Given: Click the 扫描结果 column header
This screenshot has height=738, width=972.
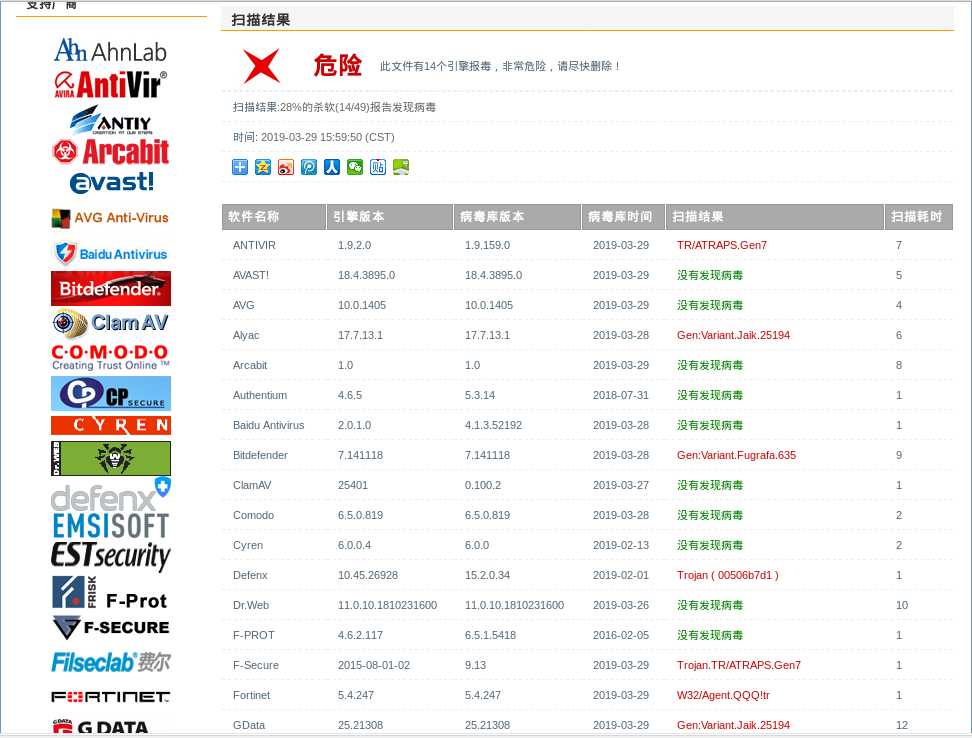Looking at the screenshot, I should coord(775,217).
